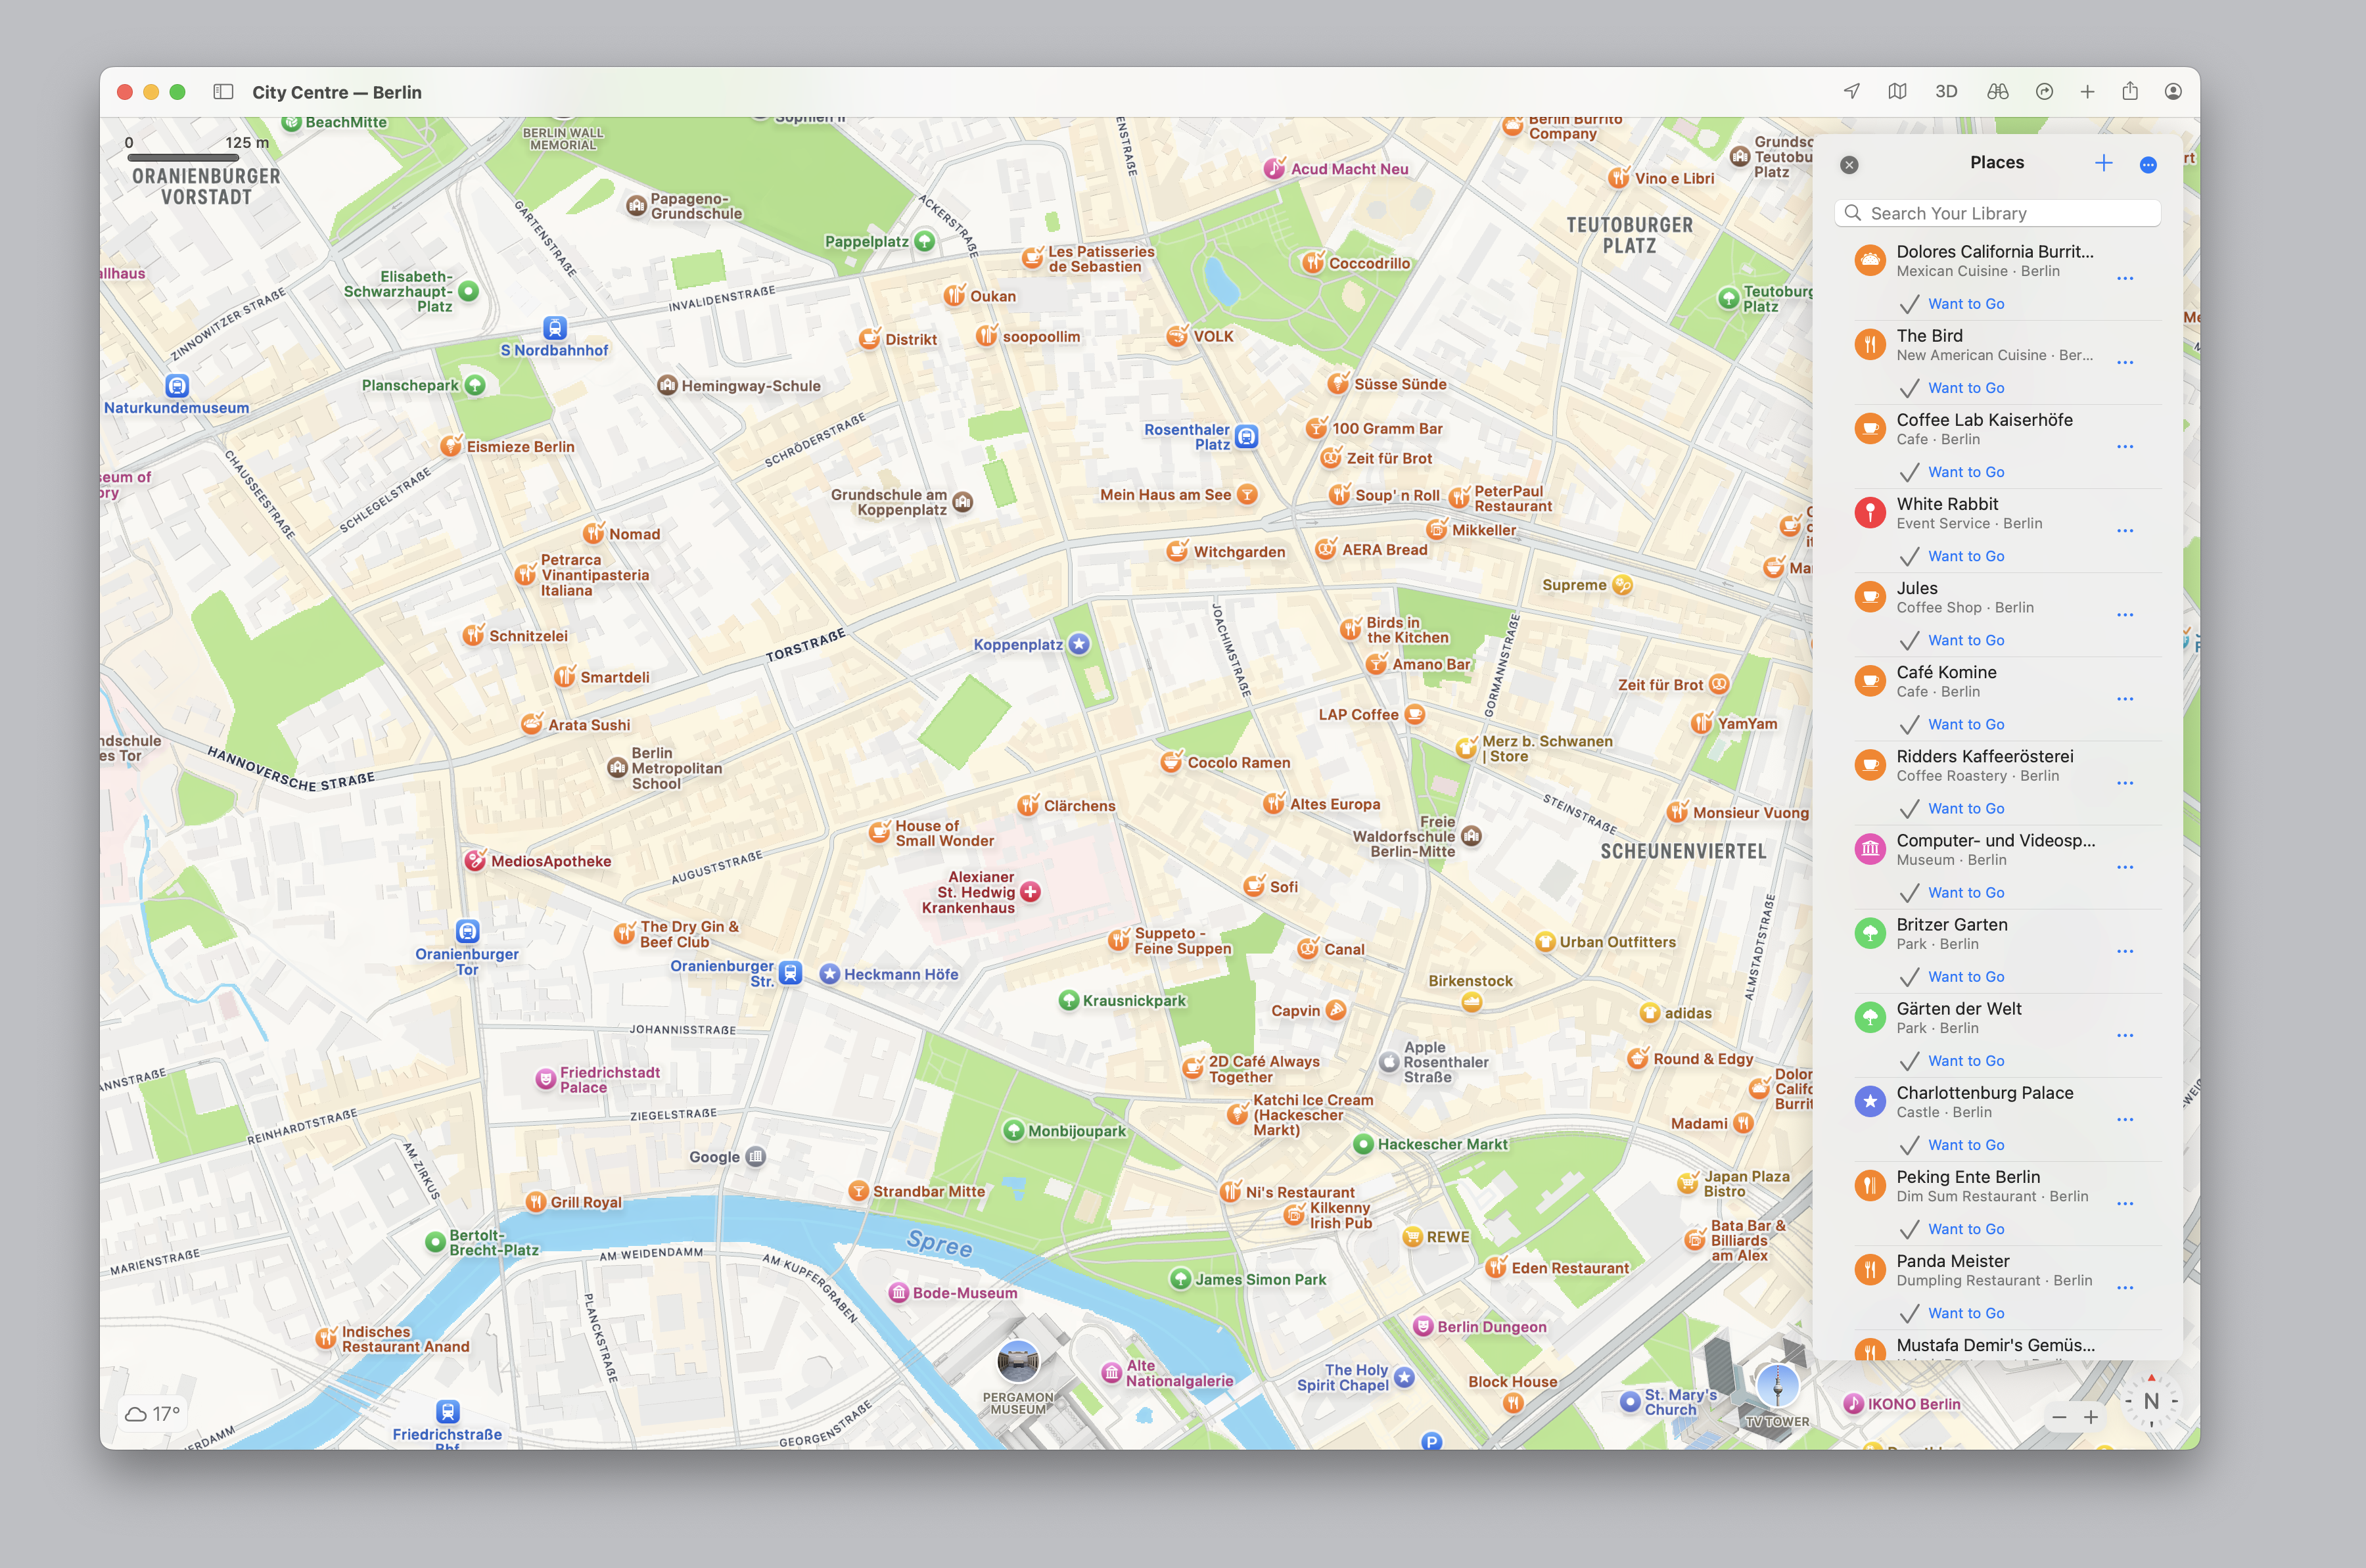Viewport: 2366px width, 1568px height.
Task: Select Clärchens restaurant marker
Action: coord(1028,806)
